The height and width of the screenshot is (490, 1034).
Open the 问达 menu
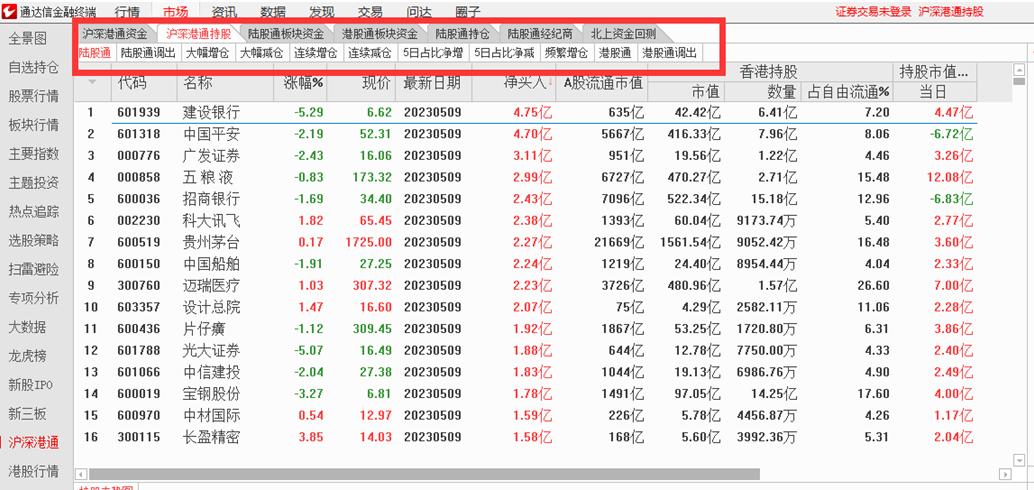click(x=419, y=12)
